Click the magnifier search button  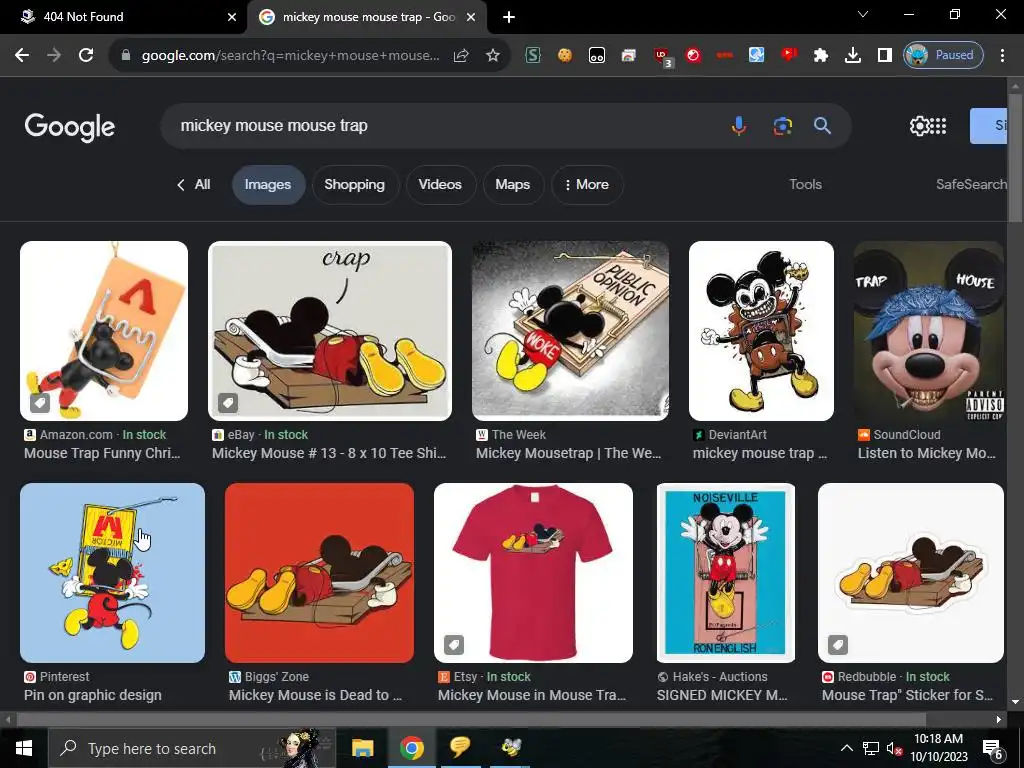pyautogui.click(x=822, y=125)
